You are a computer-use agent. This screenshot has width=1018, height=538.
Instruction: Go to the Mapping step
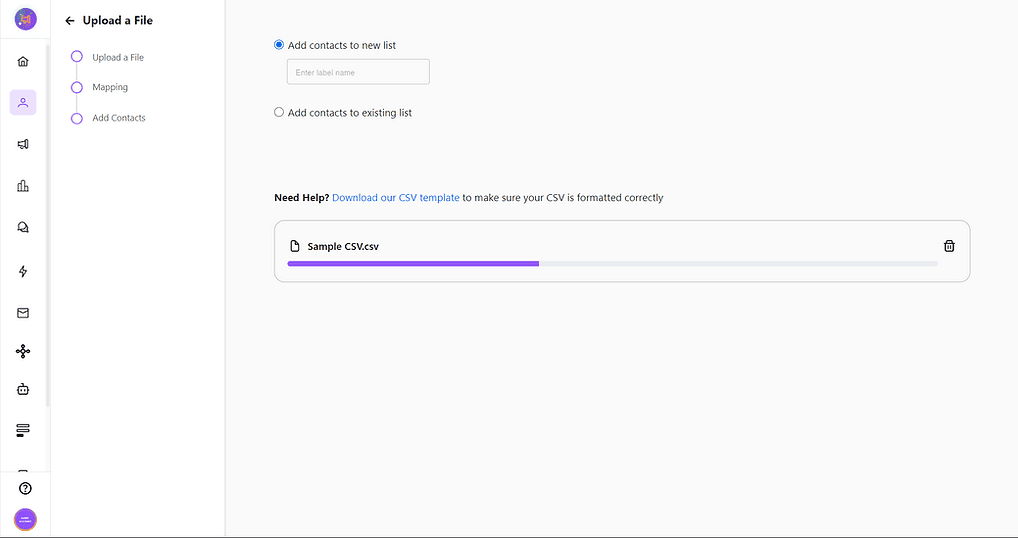pos(110,87)
